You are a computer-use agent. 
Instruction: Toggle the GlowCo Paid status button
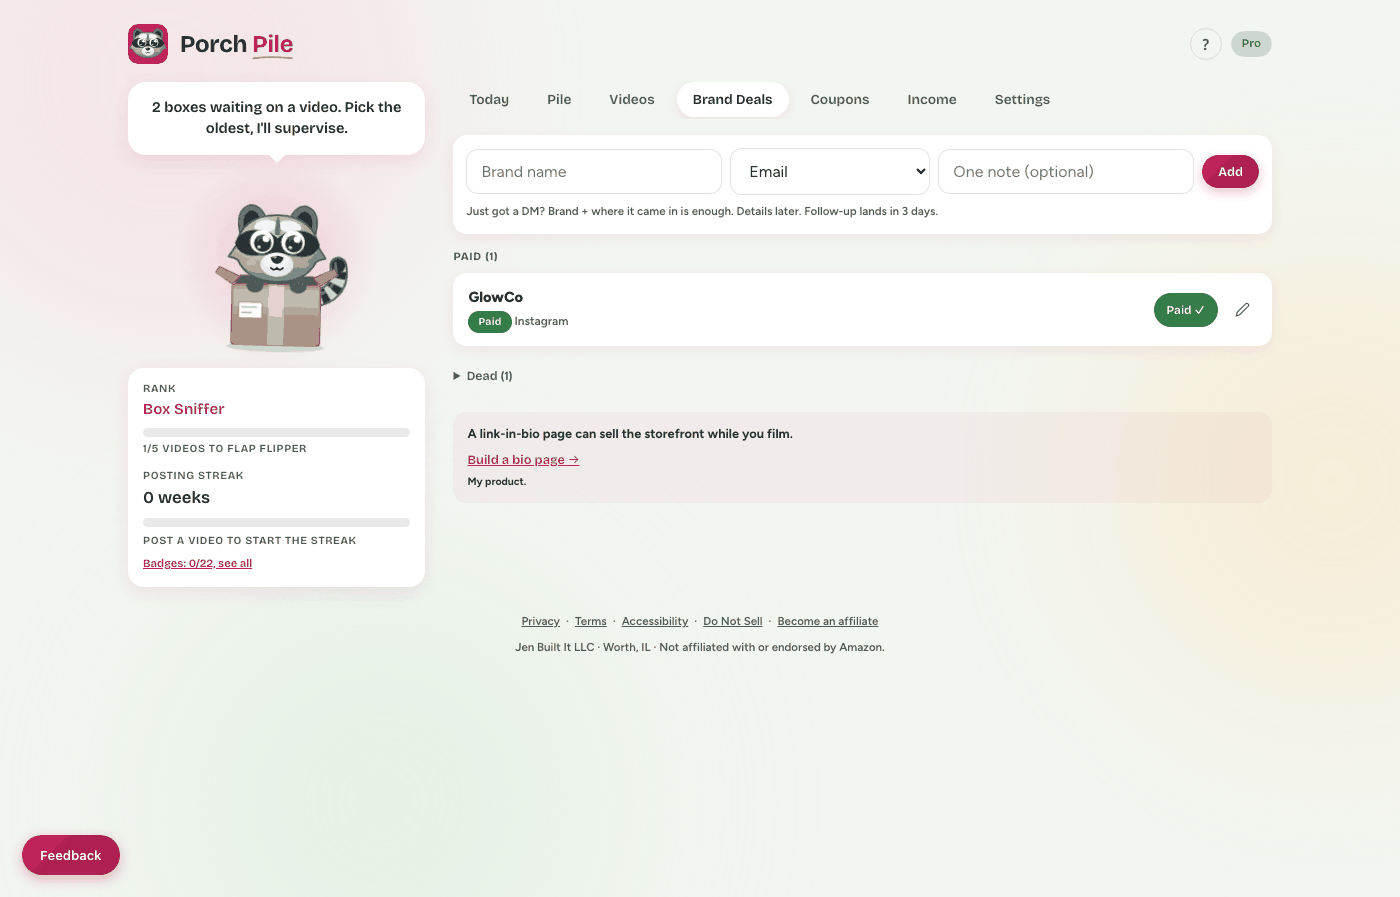pyautogui.click(x=1185, y=310)
